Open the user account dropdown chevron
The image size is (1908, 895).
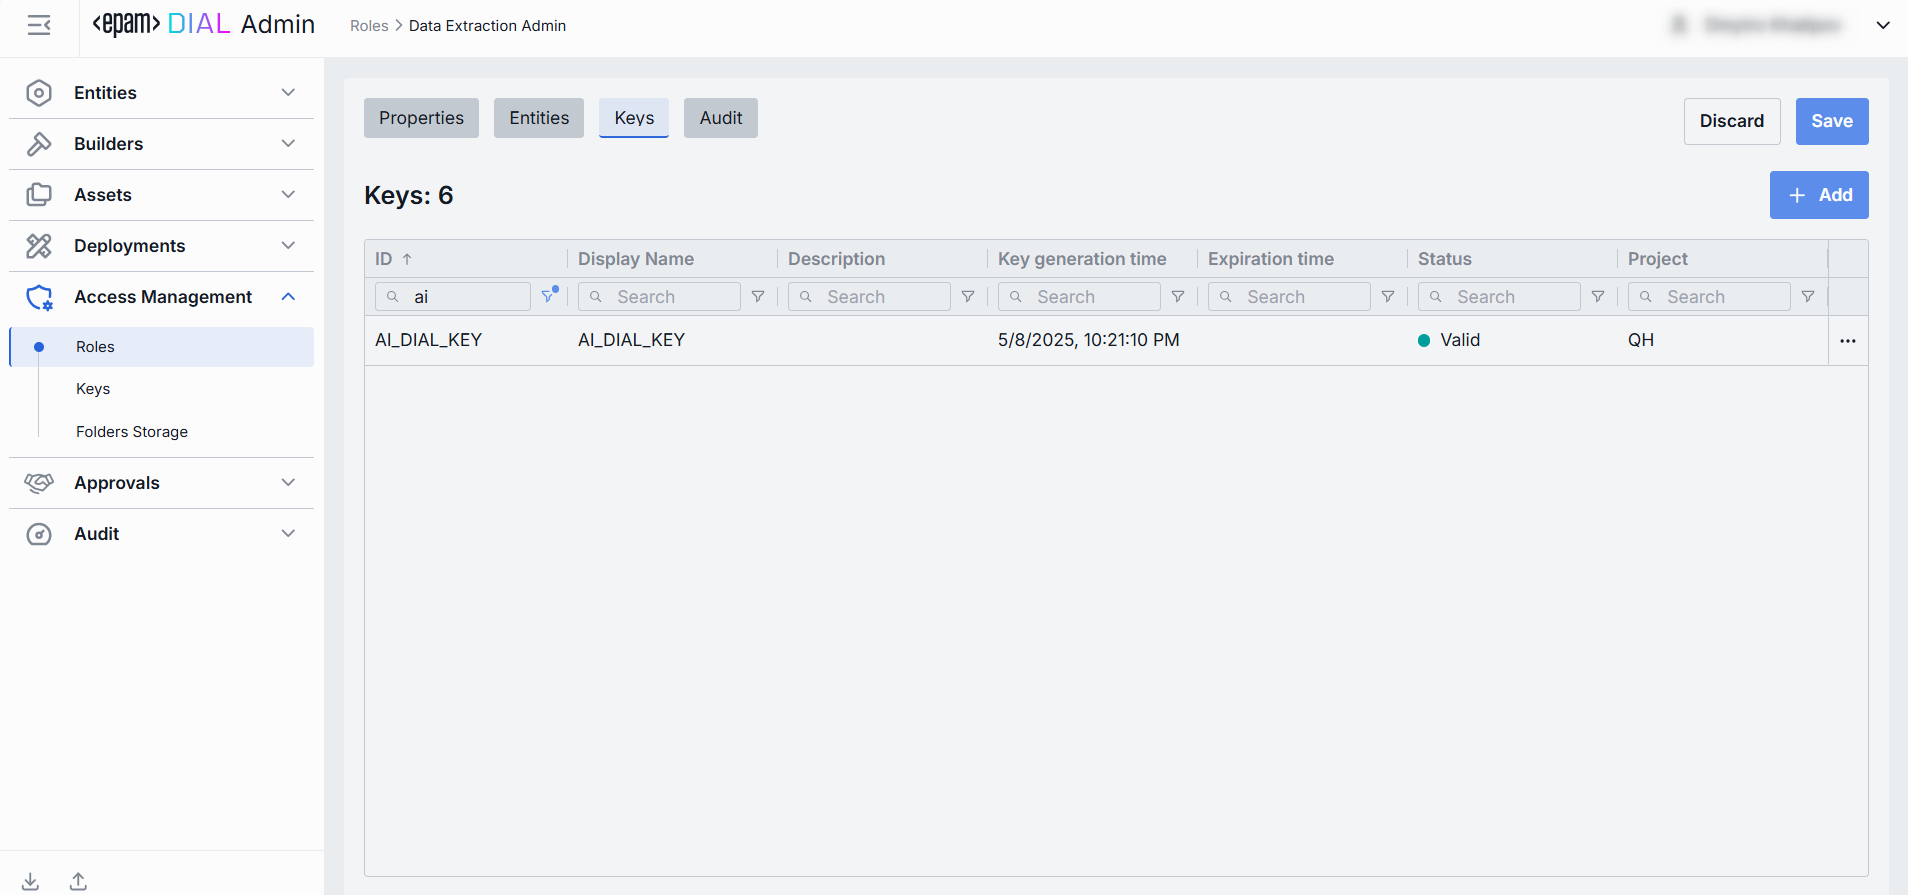coord(1883,25)
